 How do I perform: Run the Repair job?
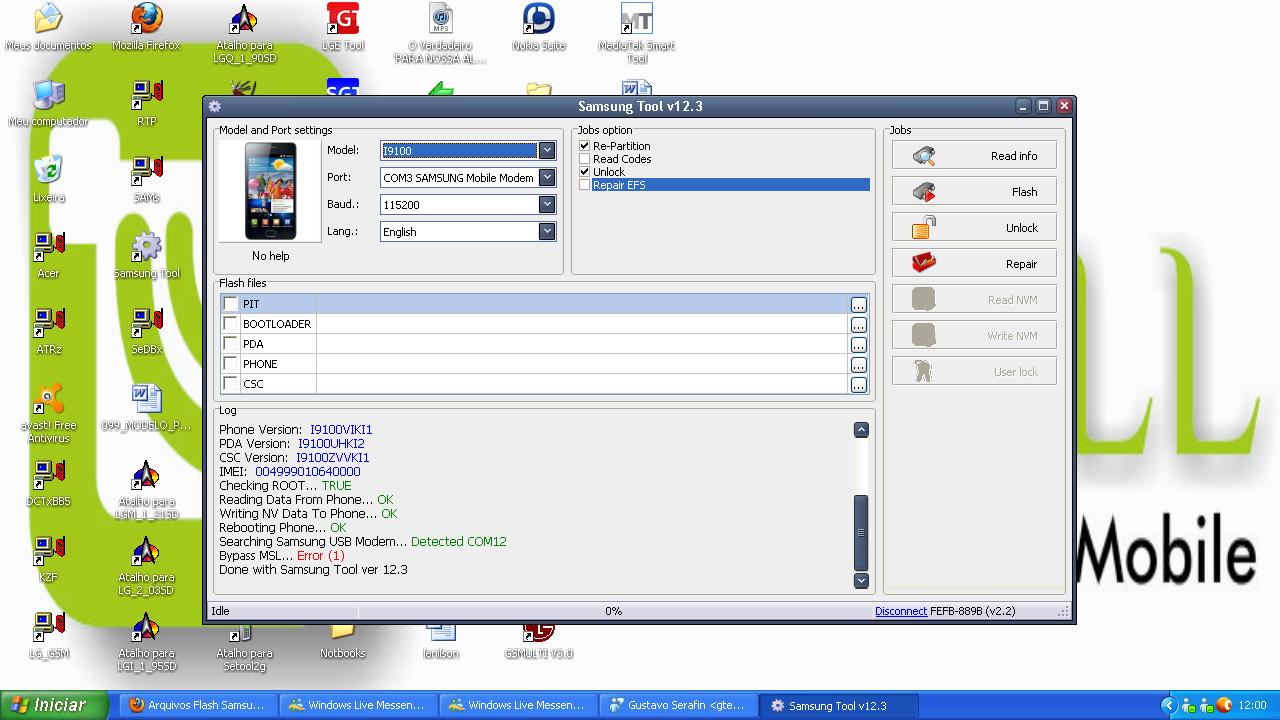(974, 264)
